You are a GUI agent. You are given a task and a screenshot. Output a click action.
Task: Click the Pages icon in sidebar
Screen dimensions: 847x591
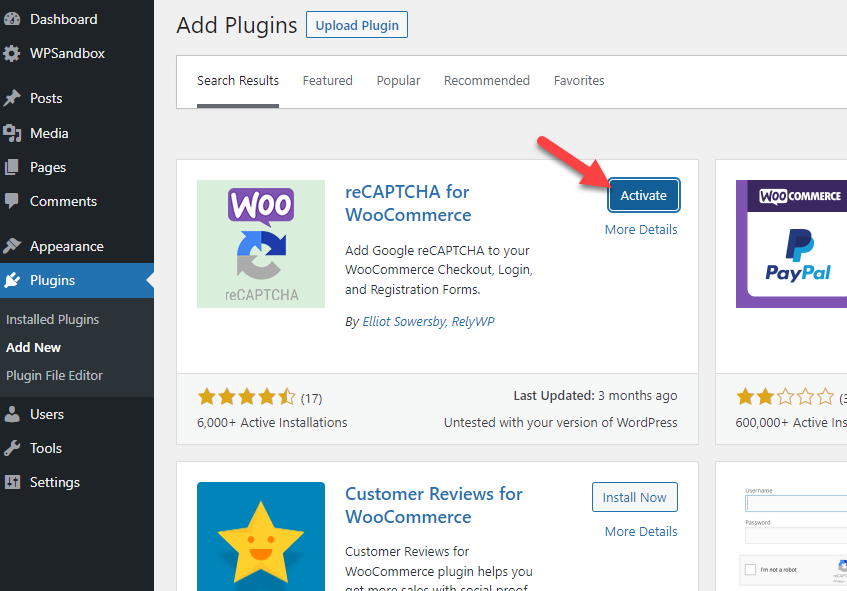(x=12, y=167)
